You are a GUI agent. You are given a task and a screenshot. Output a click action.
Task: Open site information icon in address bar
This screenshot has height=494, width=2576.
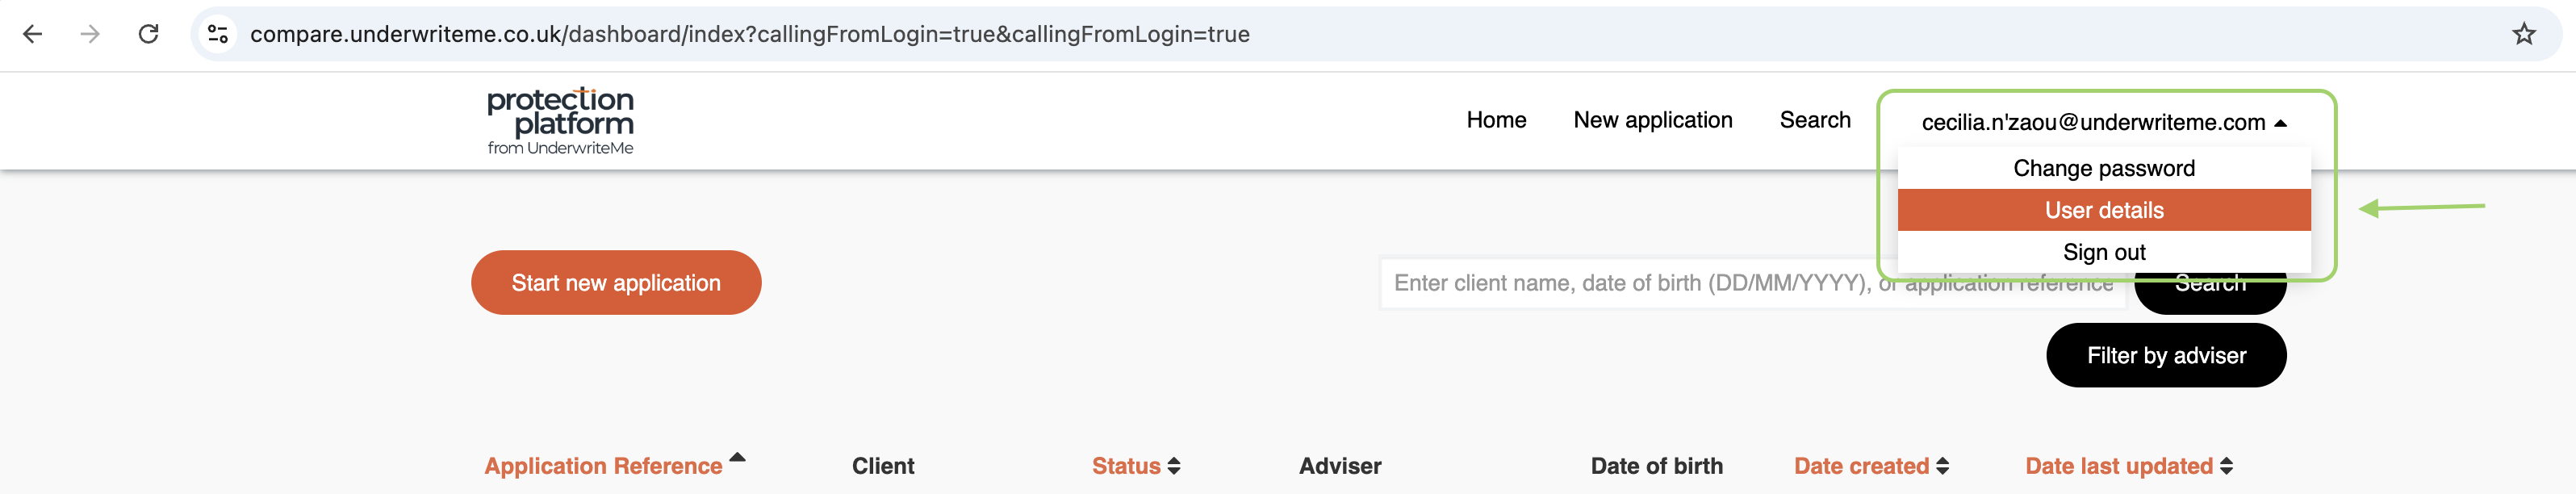[217, 34]
